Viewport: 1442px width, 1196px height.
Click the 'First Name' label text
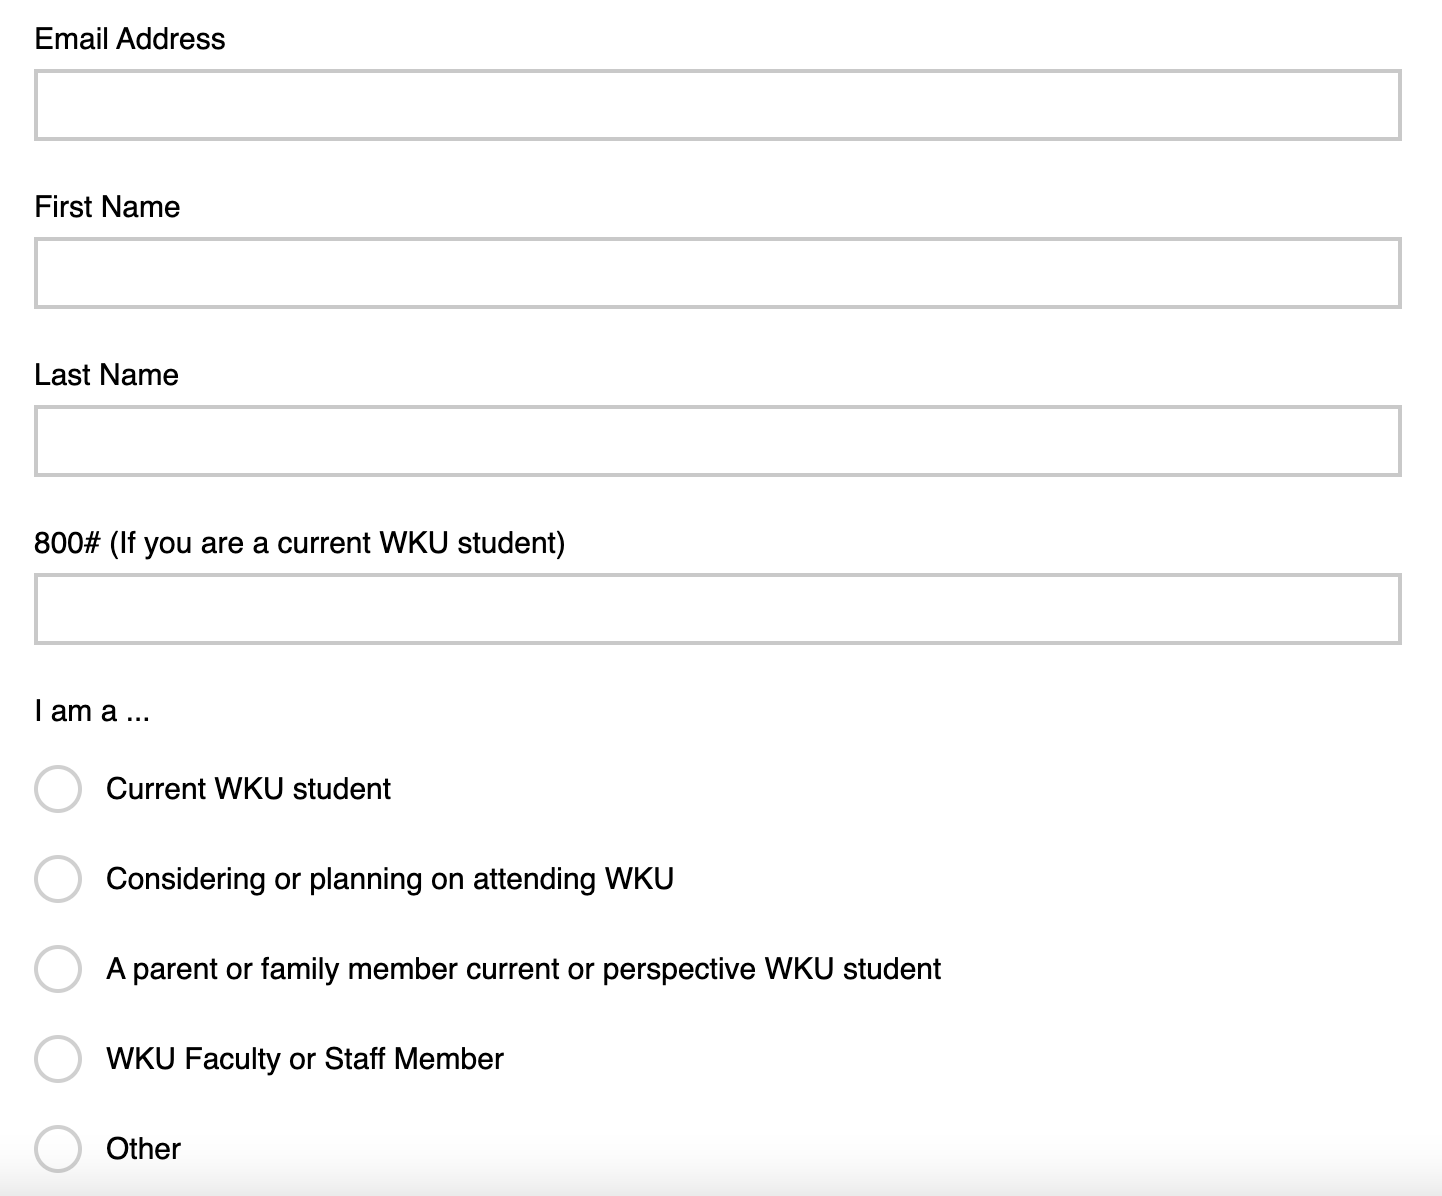[107, 207]
